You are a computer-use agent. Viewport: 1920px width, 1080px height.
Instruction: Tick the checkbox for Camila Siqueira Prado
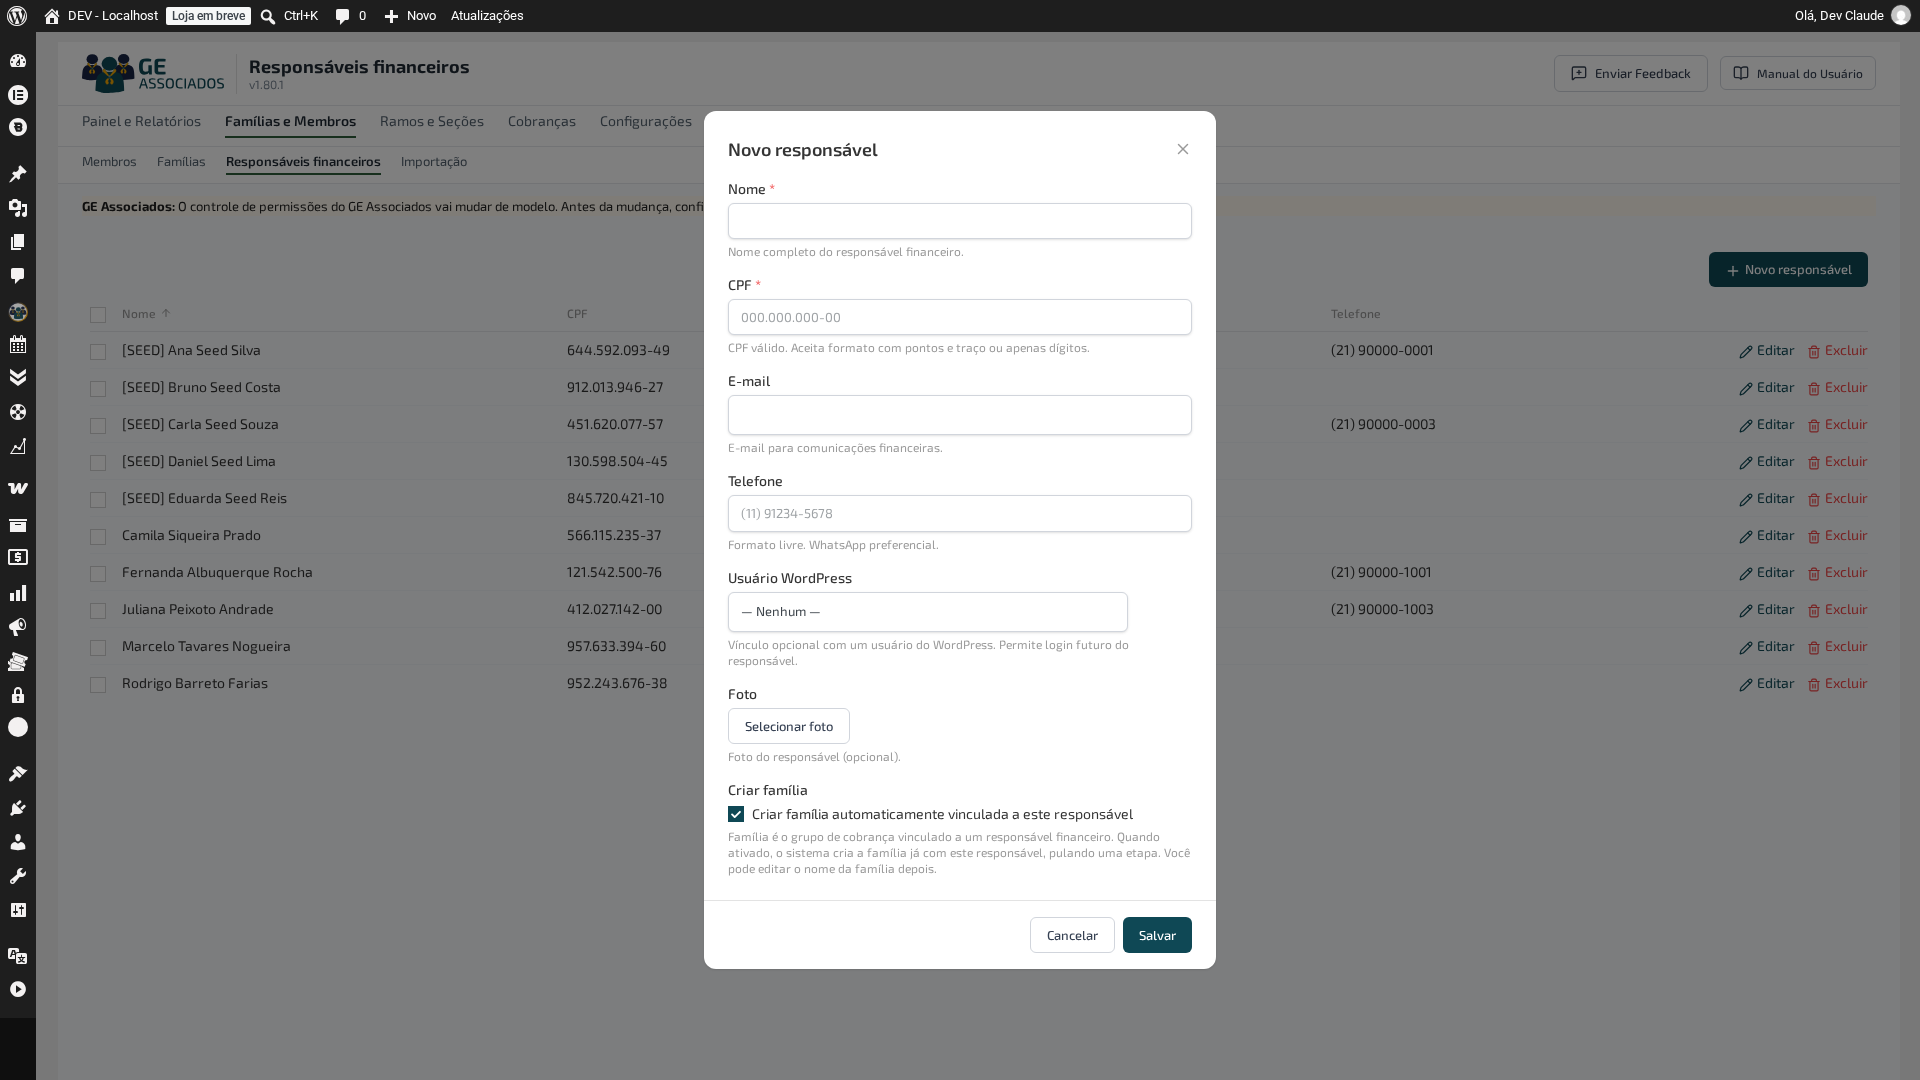pos(98,537)
